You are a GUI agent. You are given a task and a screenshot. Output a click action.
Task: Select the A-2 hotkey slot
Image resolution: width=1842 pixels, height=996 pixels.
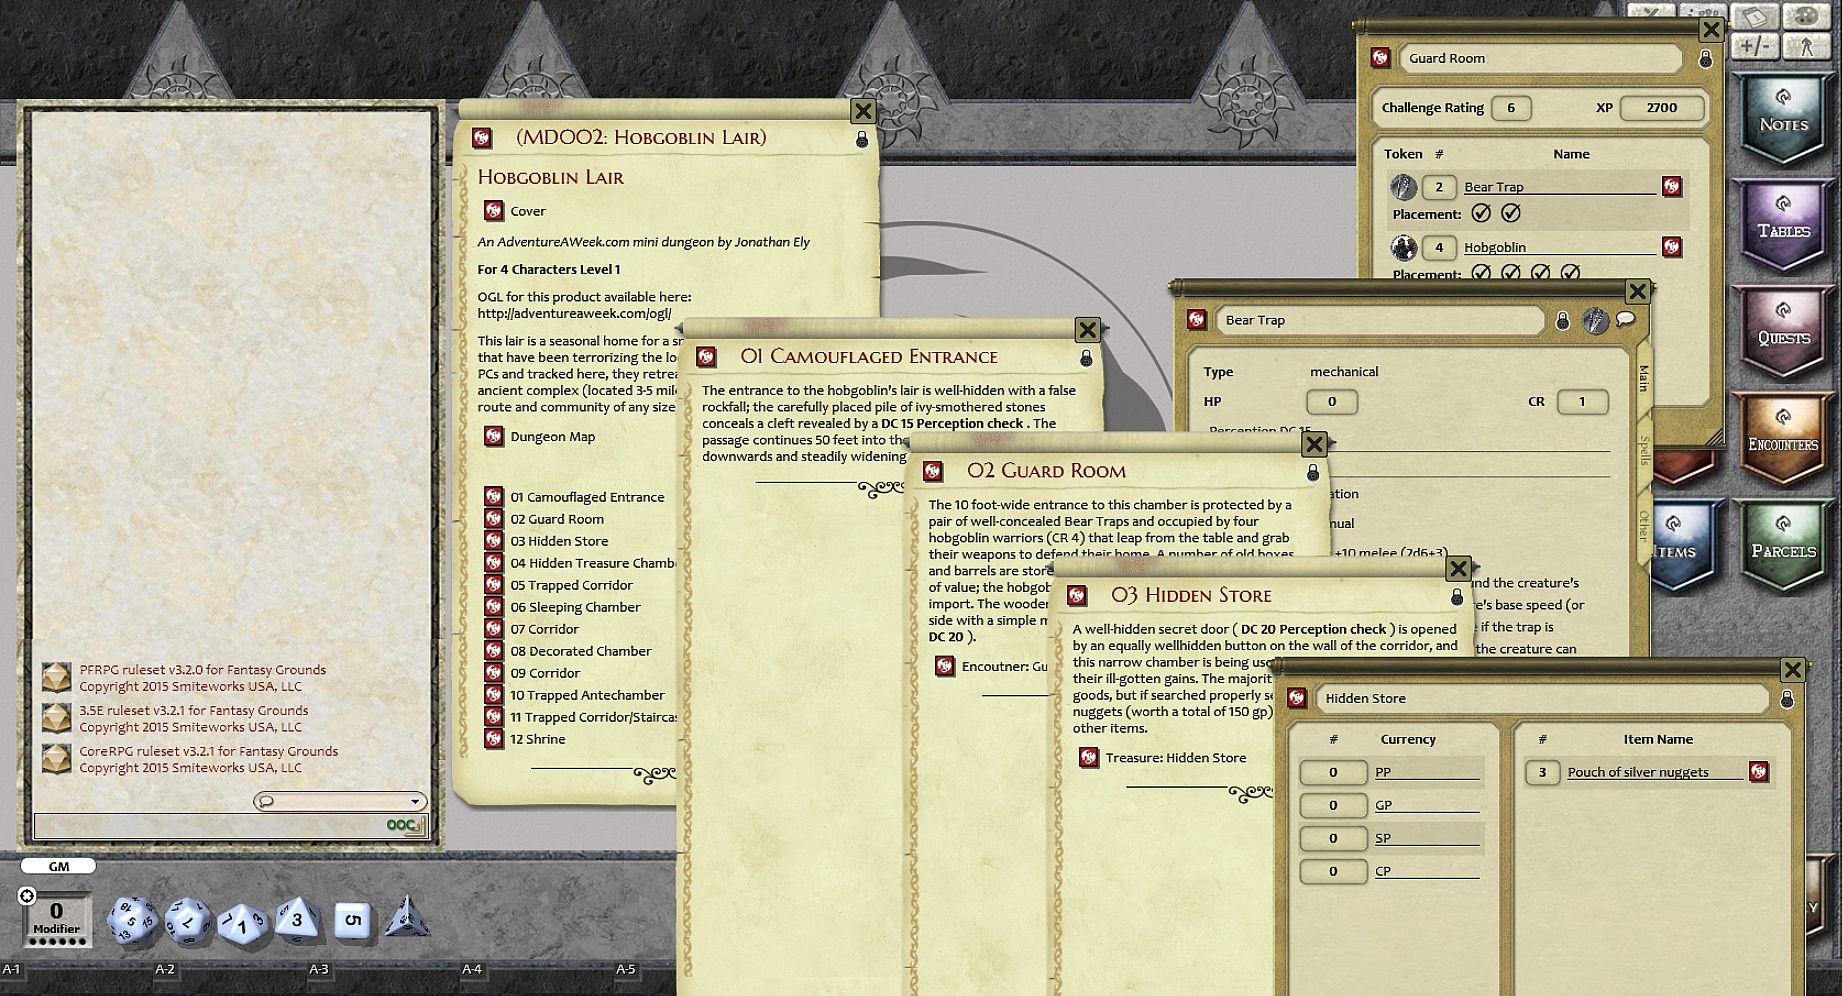tap(165, 969)
